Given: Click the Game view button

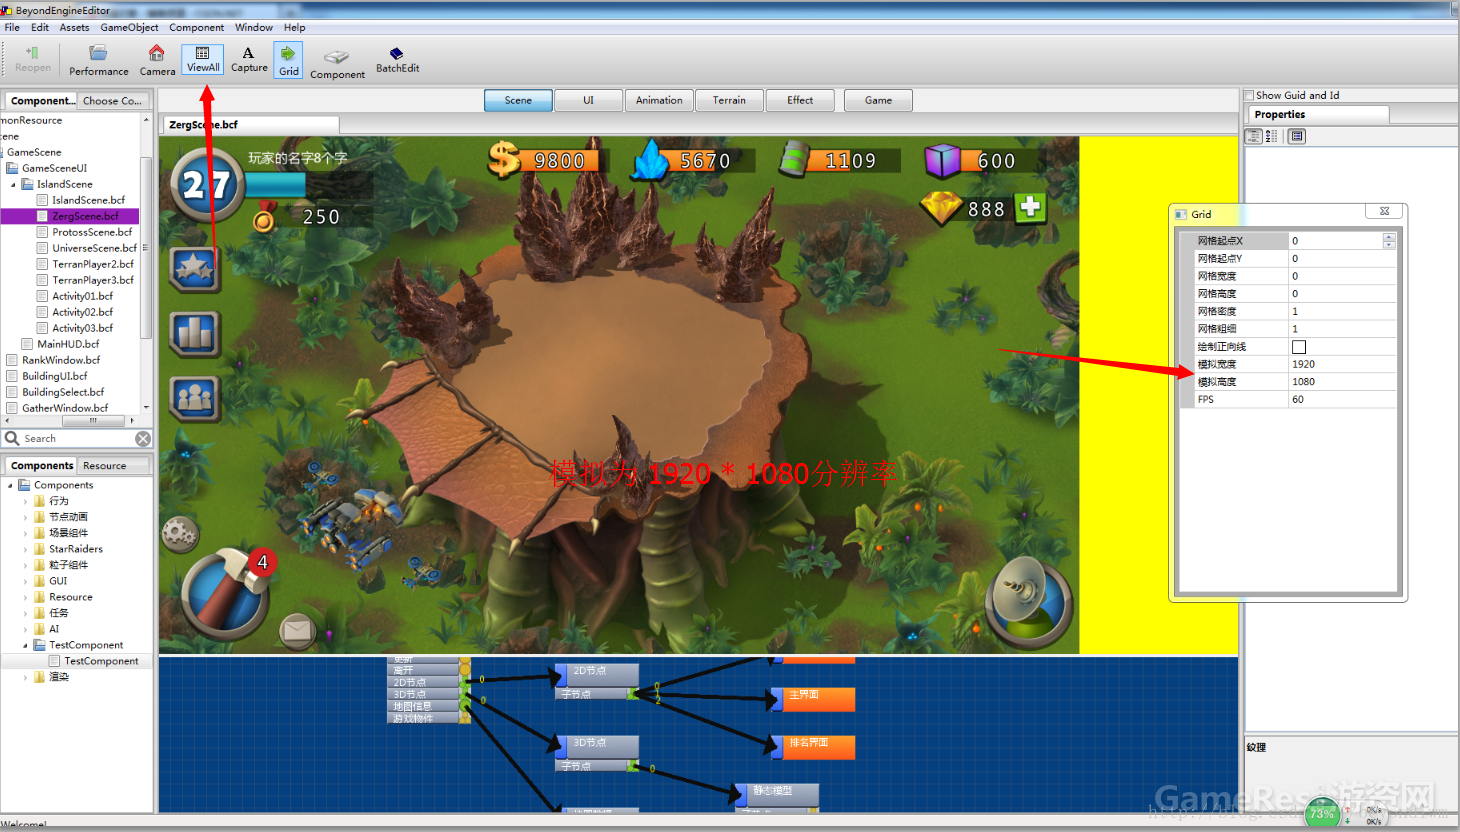Looking at the screenshot, I should (x=878, y=100).
